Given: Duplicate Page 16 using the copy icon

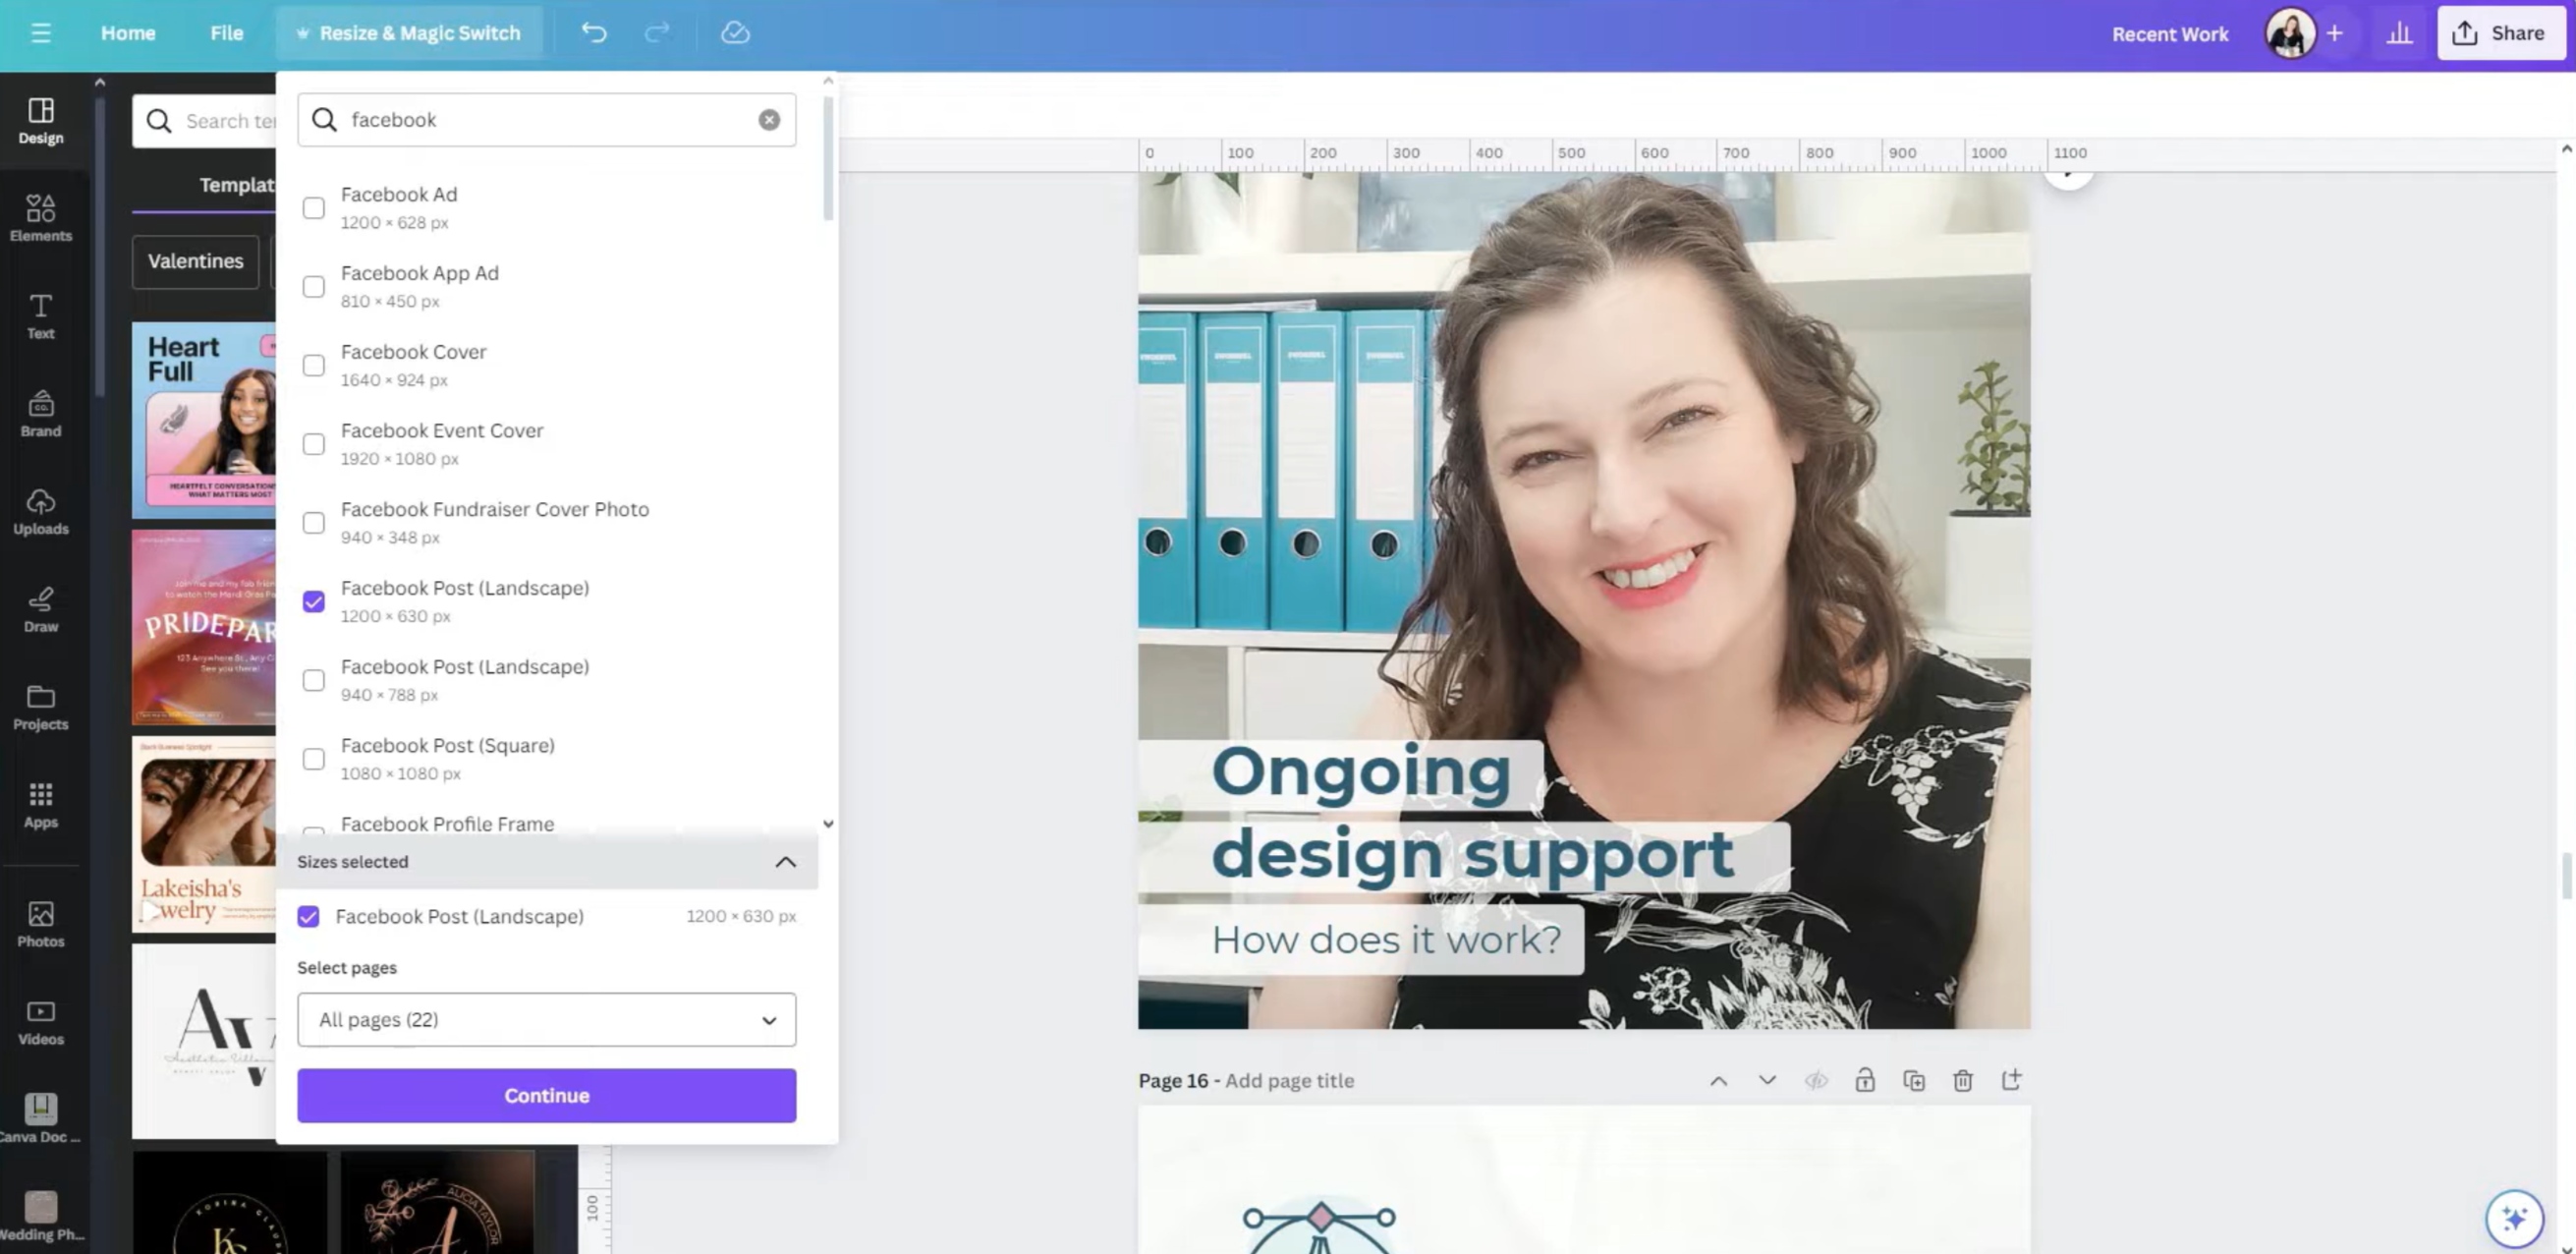Looking at the screenshot, I should coord(1914,1080).
